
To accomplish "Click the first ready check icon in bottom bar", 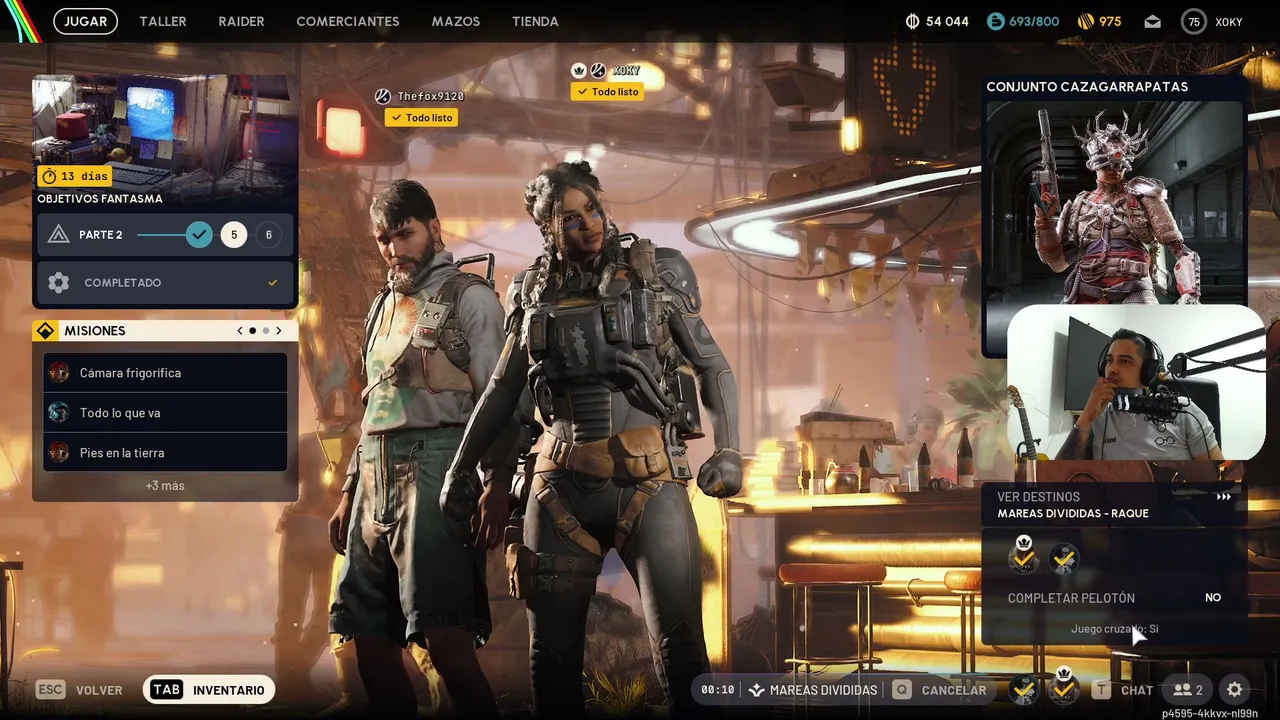I will (x=1023, y=689).
